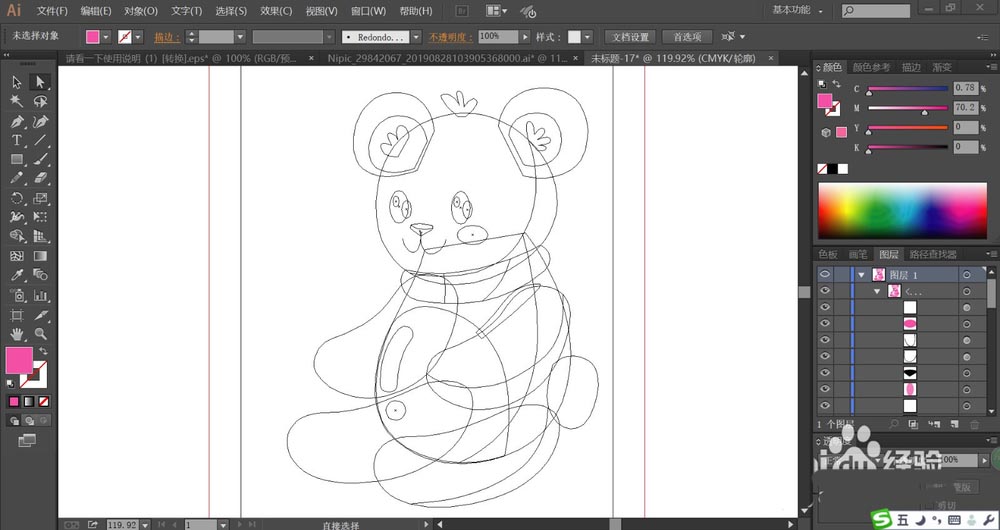Set Gradient mode button in toolbox
The height and width of the screenshot is (530, 1000).
tap(29, 402)
